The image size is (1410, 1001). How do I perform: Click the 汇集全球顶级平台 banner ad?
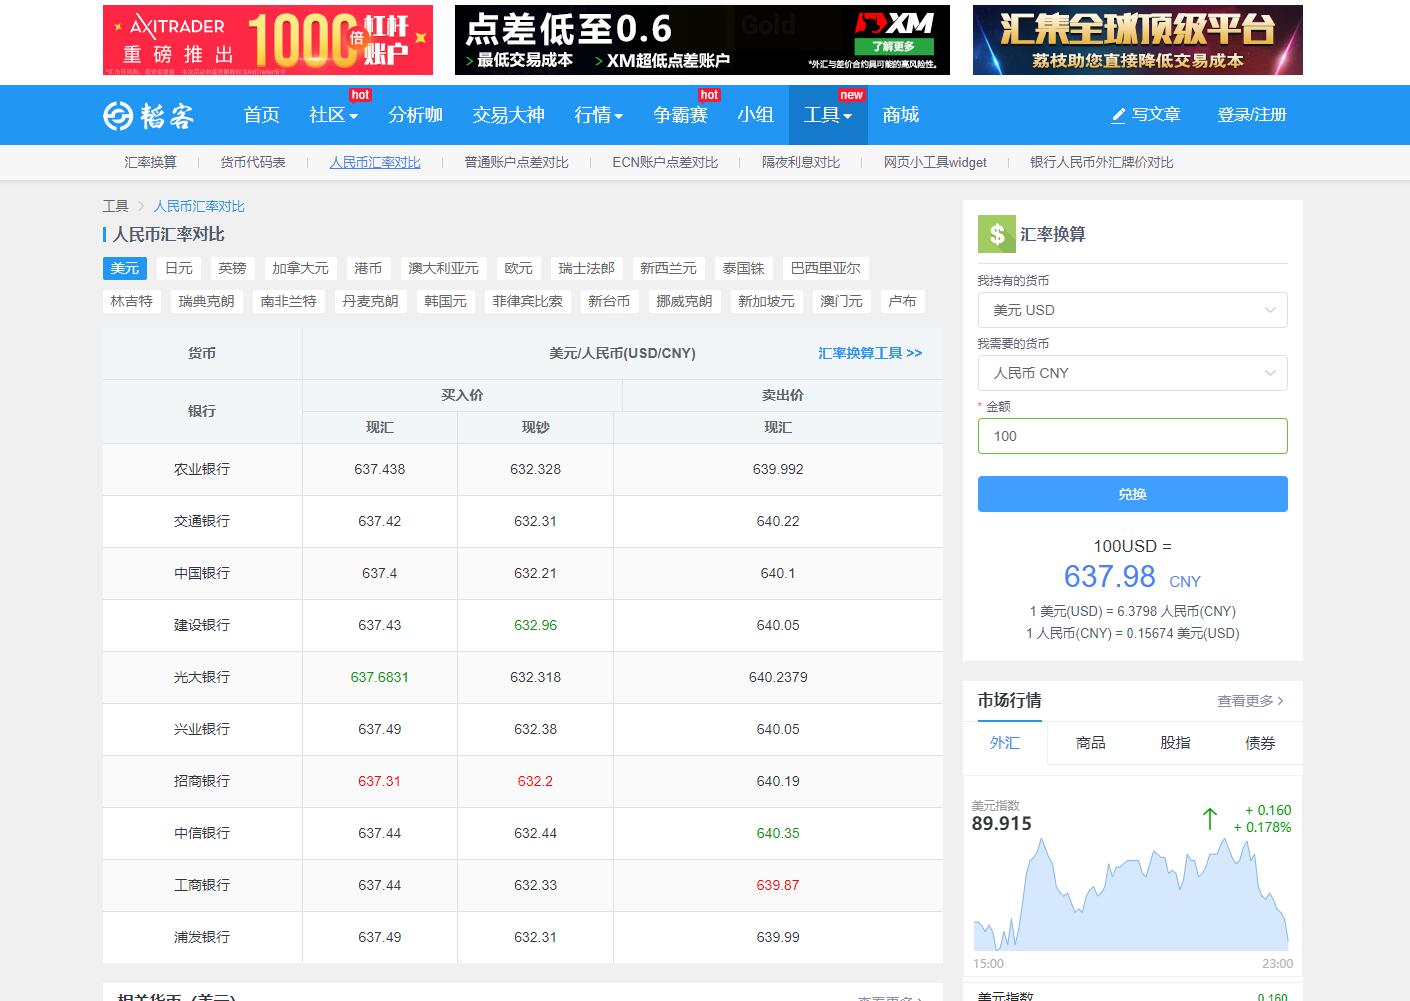pyautogui.click(x=1137, y=40)
